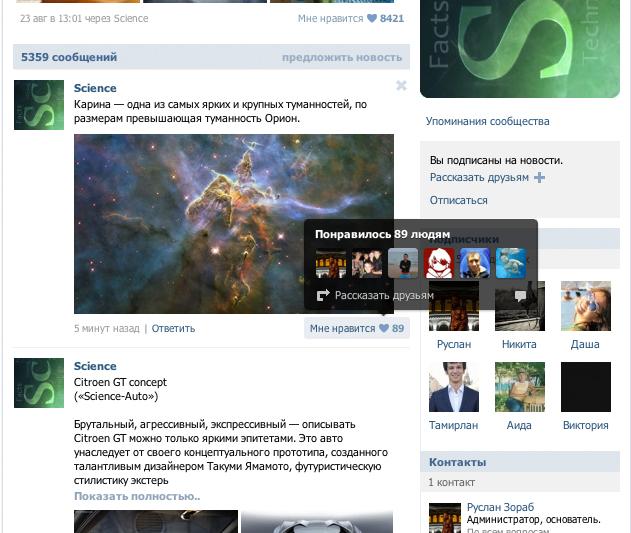Open the Руслан Зораб contact link
The height and width of the screenshot is (533, 631).
coord(500,507)
